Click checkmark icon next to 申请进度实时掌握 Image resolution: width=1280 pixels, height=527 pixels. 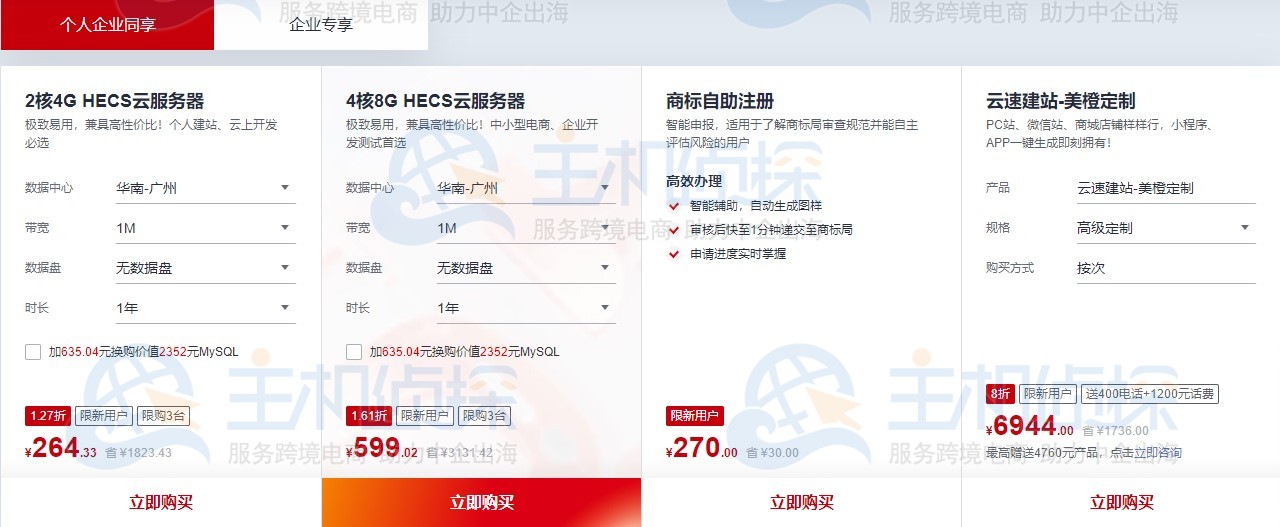674,254
